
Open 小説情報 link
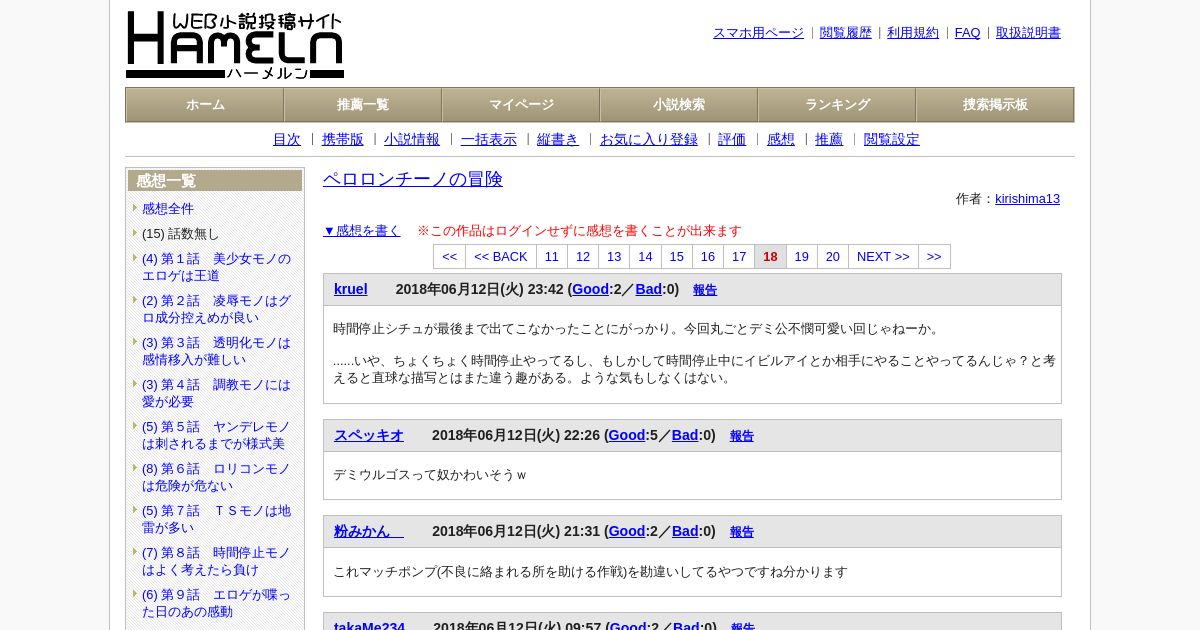click(x=412, y=140)
